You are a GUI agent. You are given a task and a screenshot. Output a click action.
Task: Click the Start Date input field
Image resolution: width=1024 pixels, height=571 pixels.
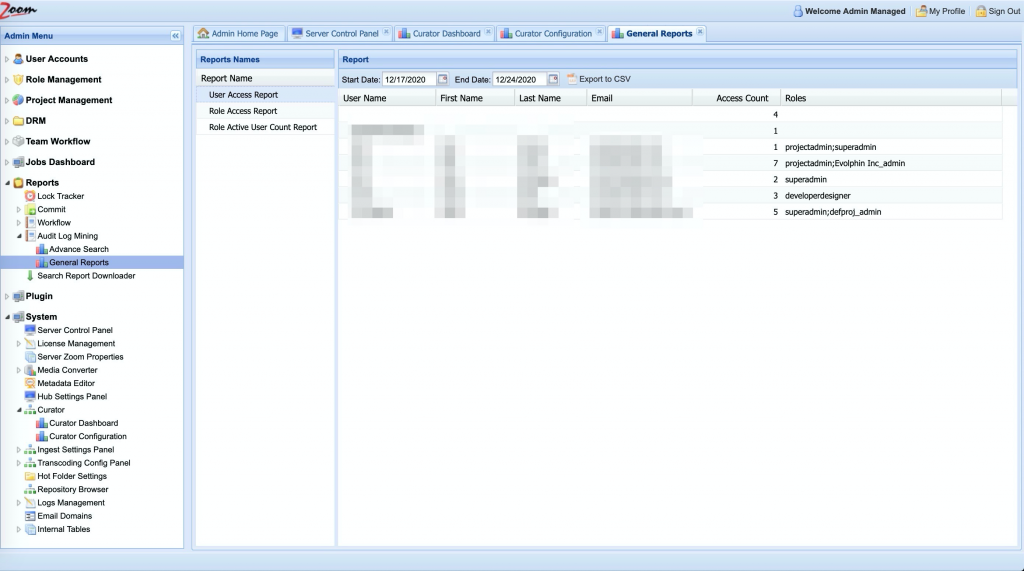click(x=409, y=79)
